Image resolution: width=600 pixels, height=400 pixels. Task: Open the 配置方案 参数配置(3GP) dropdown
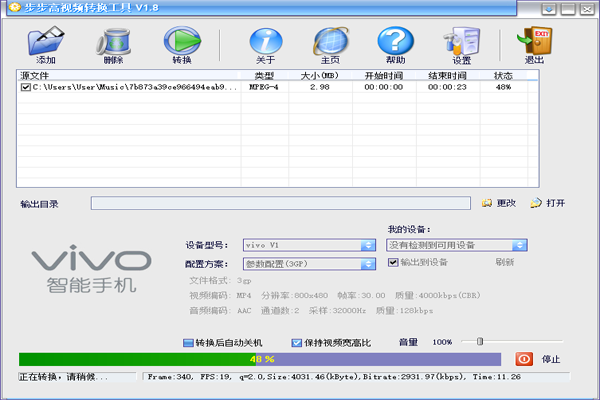point(310,264)
